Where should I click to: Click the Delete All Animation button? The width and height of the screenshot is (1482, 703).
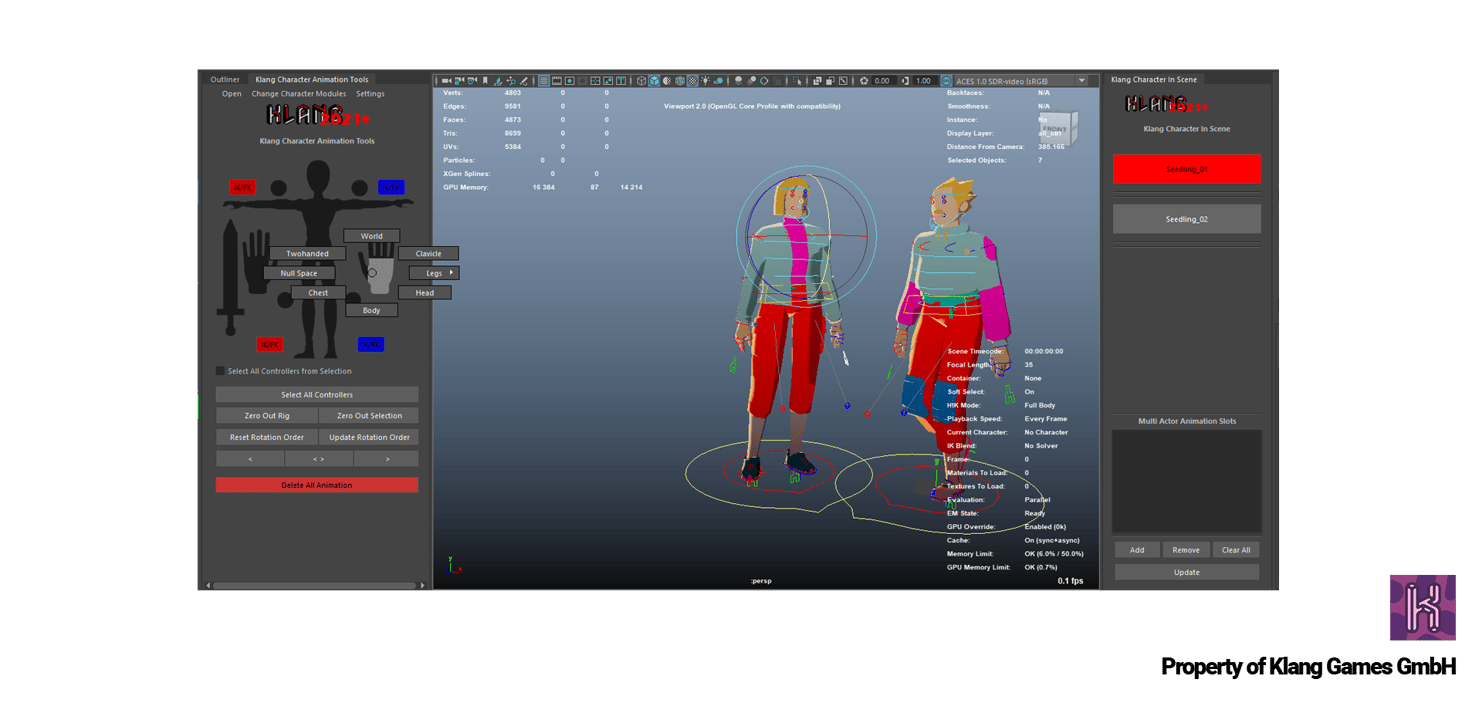tap(317, 485)
